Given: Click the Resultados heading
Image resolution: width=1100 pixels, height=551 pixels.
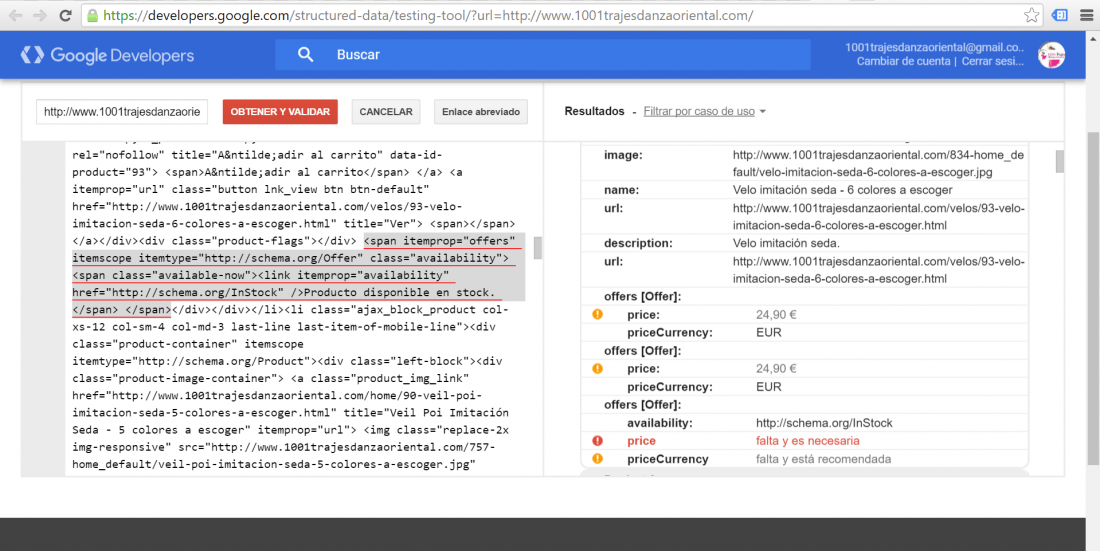Looking at the screenshot, I should tap(594, 111).
